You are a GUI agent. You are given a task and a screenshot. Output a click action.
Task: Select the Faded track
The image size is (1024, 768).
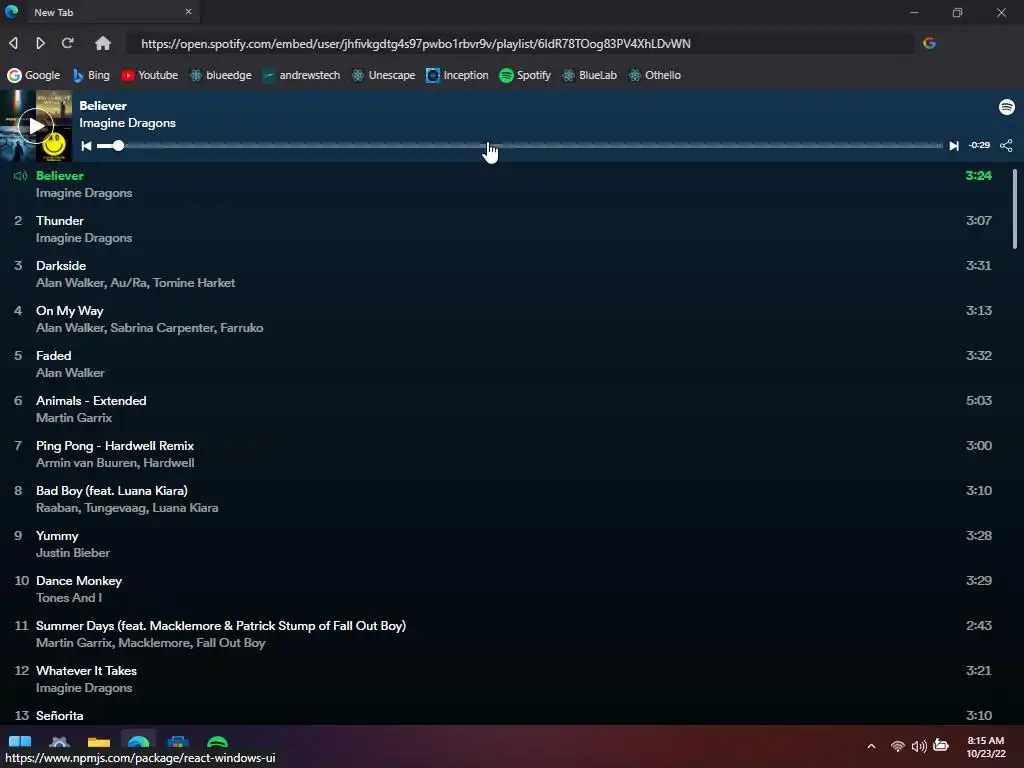pyautogui.click(x=503, y=364)
